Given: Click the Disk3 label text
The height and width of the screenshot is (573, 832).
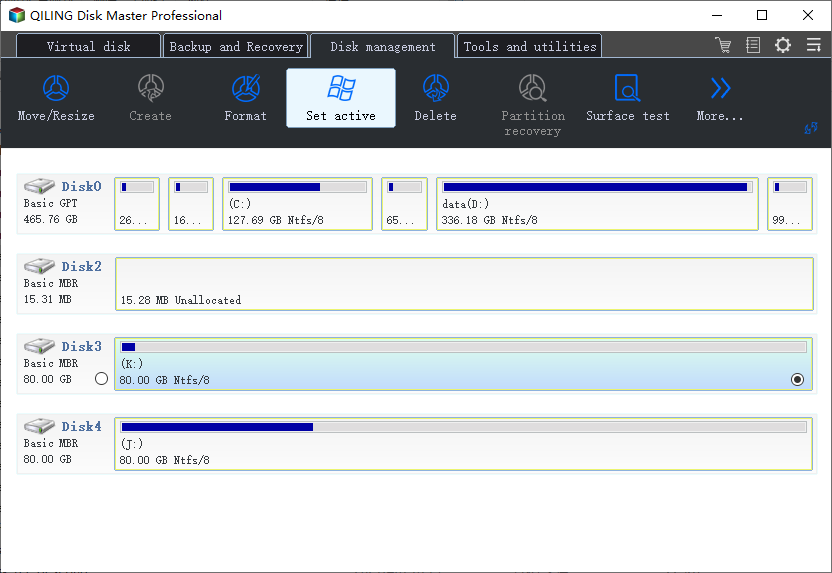Looking at the screenshot, I should [81, 346].
